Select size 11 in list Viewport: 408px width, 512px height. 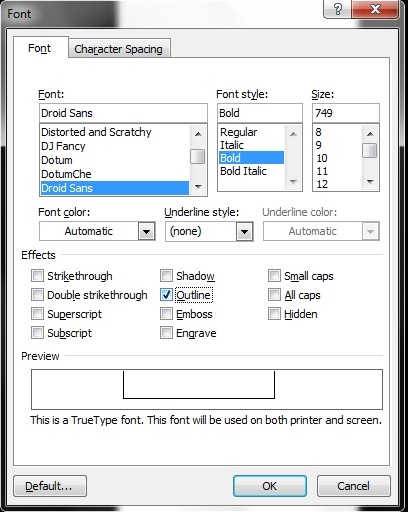coord(337,171)
